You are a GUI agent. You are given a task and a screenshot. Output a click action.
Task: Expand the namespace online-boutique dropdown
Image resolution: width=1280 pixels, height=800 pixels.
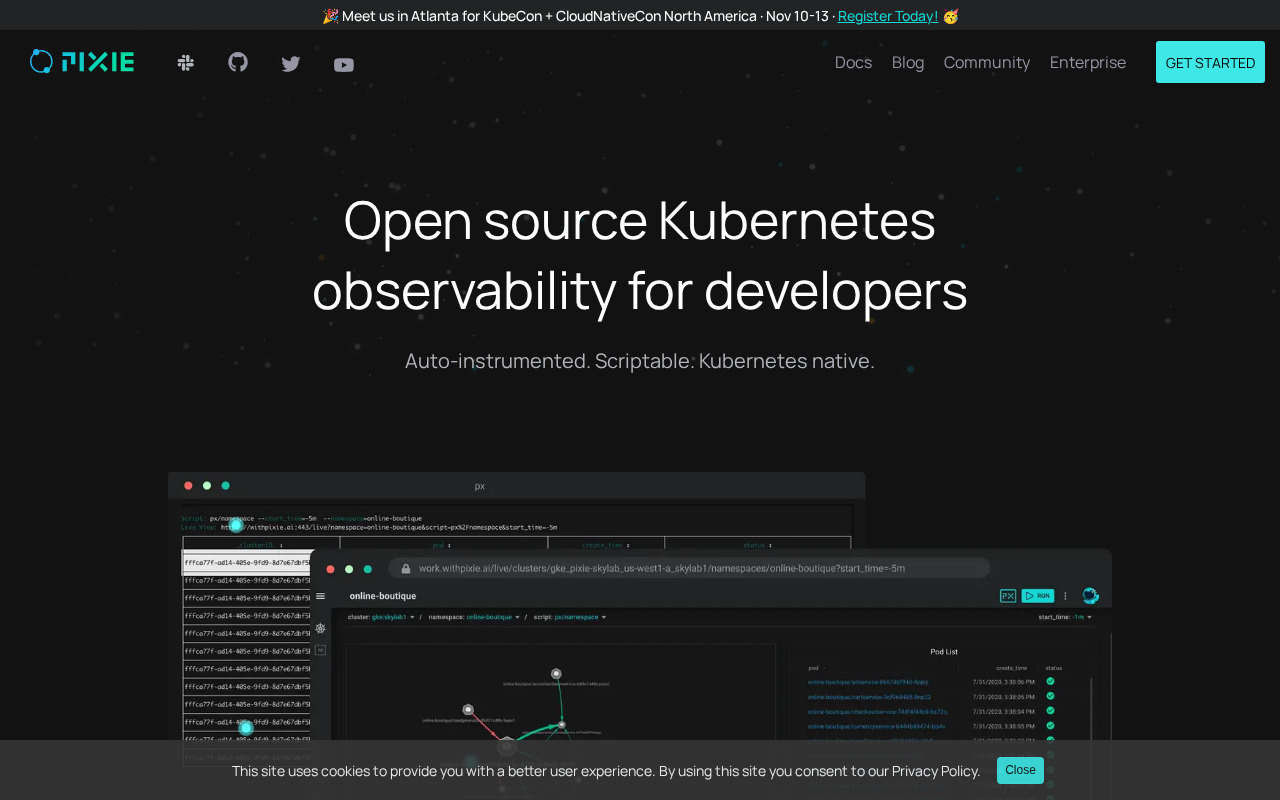coord(493,618)
